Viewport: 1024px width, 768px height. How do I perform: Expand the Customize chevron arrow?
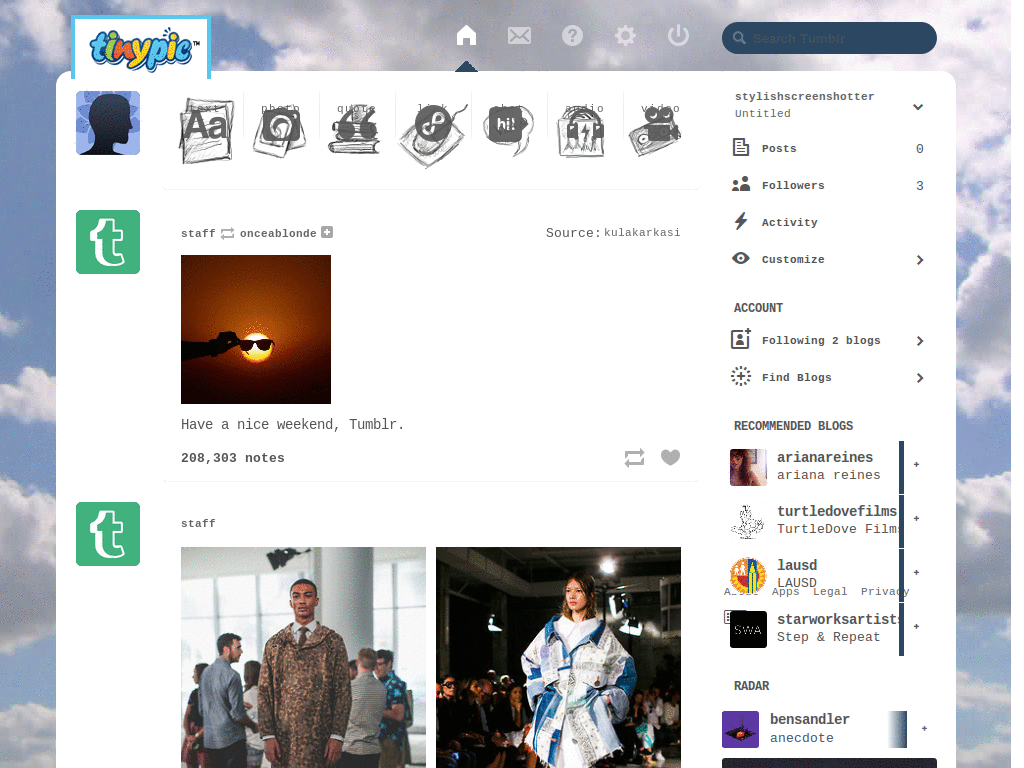pyautogui.click(x=920, y=260)
